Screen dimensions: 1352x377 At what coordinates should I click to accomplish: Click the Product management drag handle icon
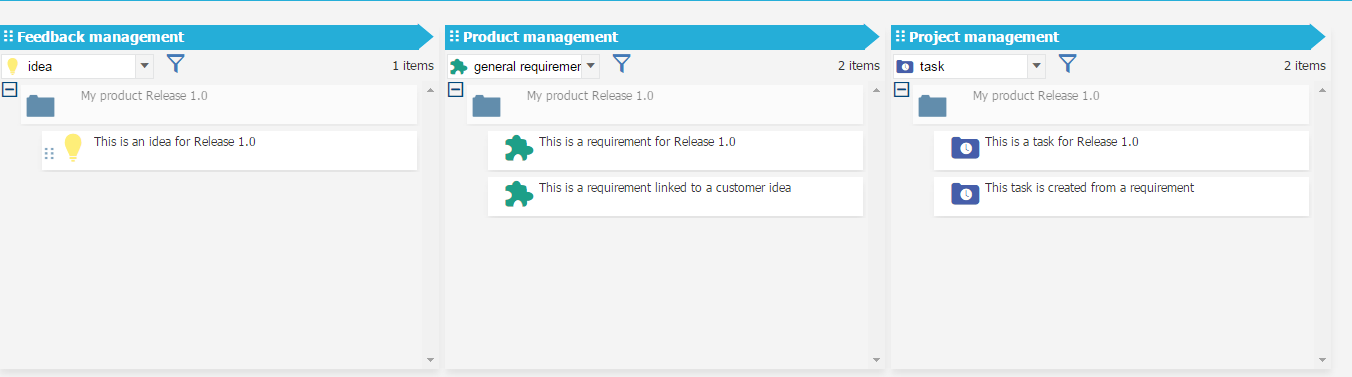[x=455, y=37]
